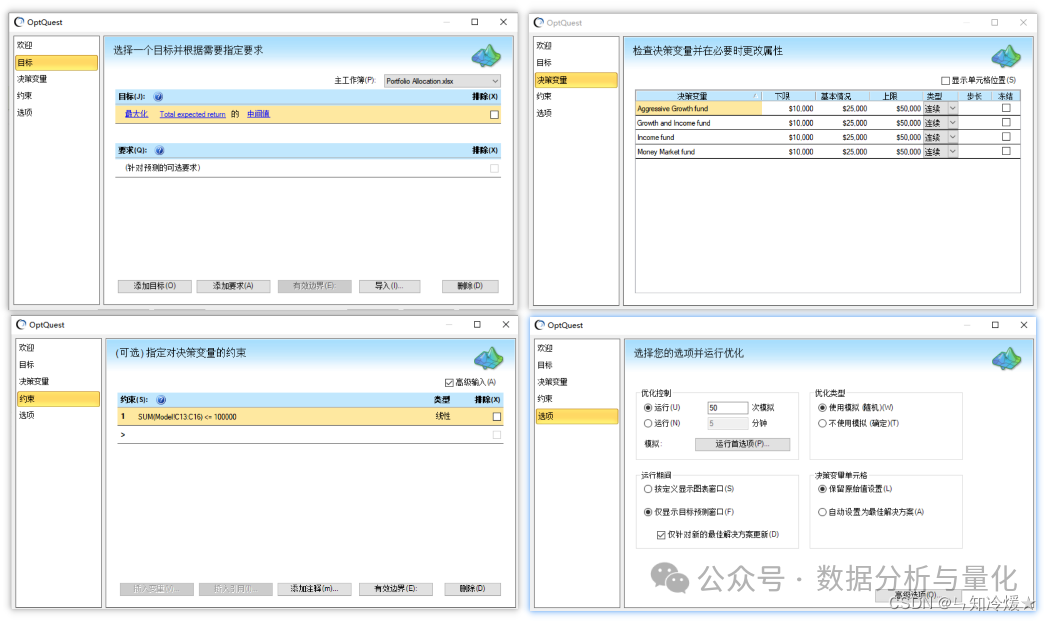Click 运行首选项(P)... button
This screenshot has width=1051, height=621.
pyautogui.click(x=743, y=444)
